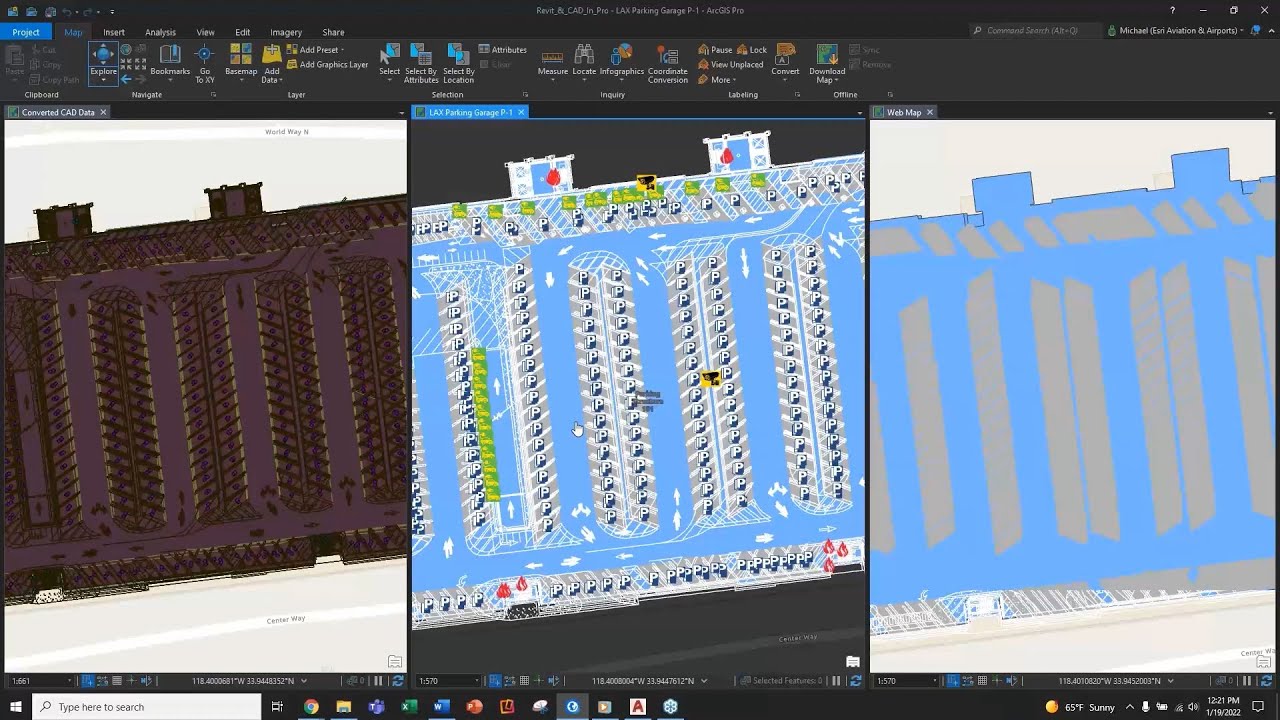Open the Locate pane

(584, 61)
